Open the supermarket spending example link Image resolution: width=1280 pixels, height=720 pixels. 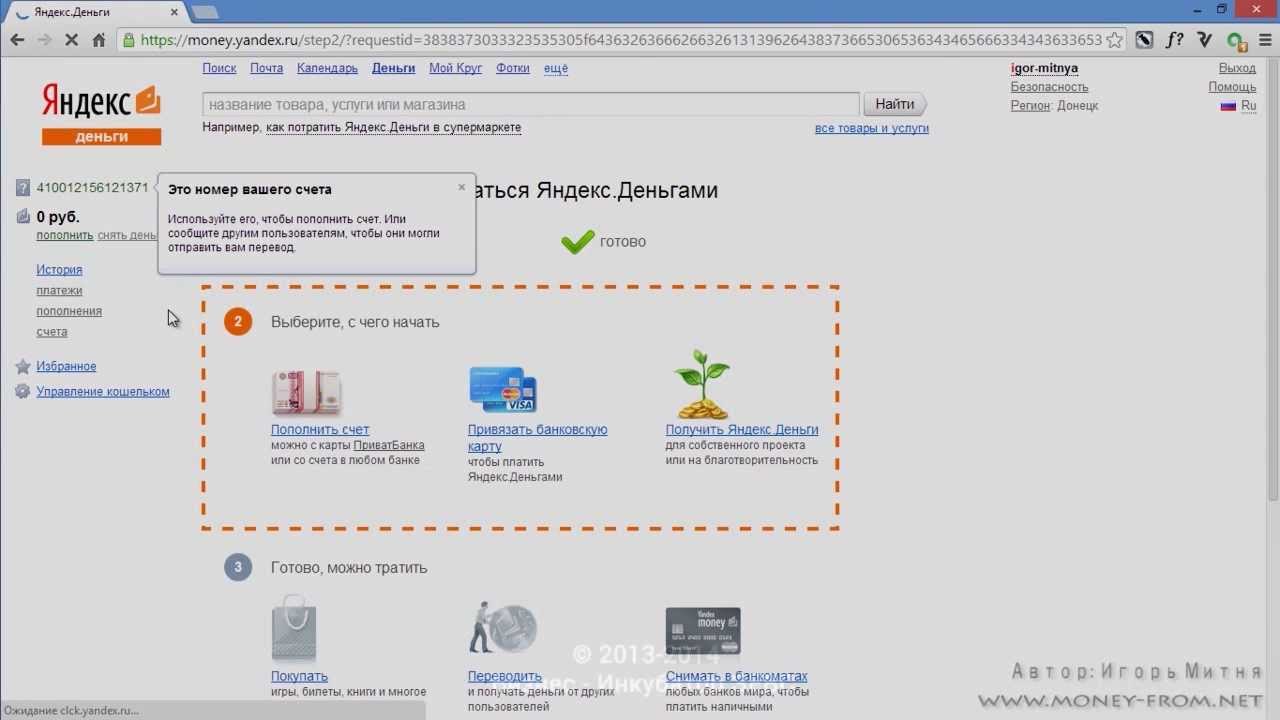tap(393, 127)
